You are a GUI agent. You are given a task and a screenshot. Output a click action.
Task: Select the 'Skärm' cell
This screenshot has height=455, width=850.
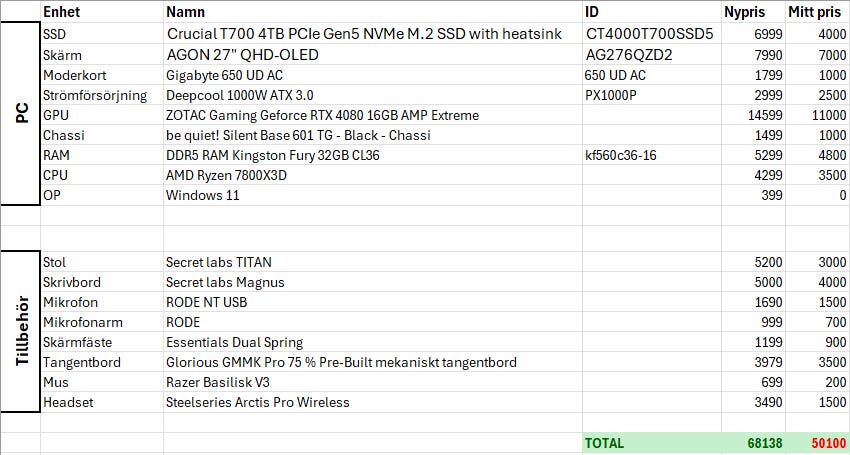point(102,55)
